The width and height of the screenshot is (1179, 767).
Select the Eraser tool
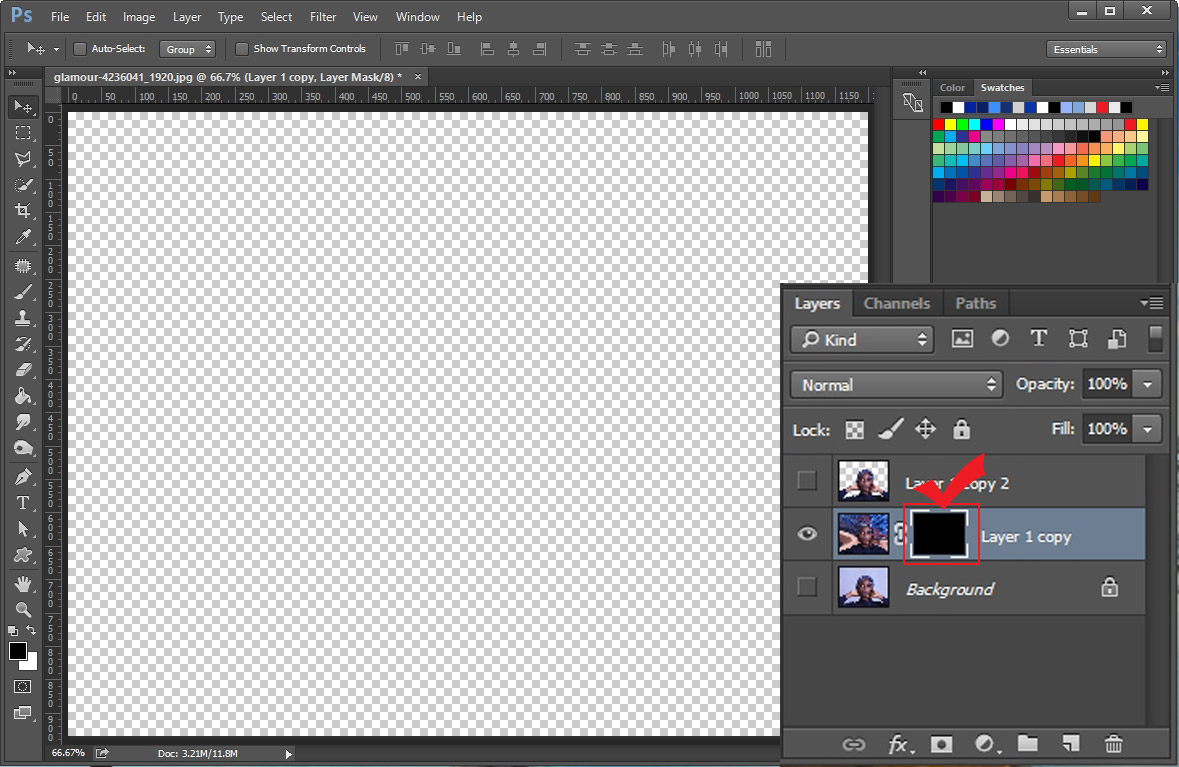23,370
